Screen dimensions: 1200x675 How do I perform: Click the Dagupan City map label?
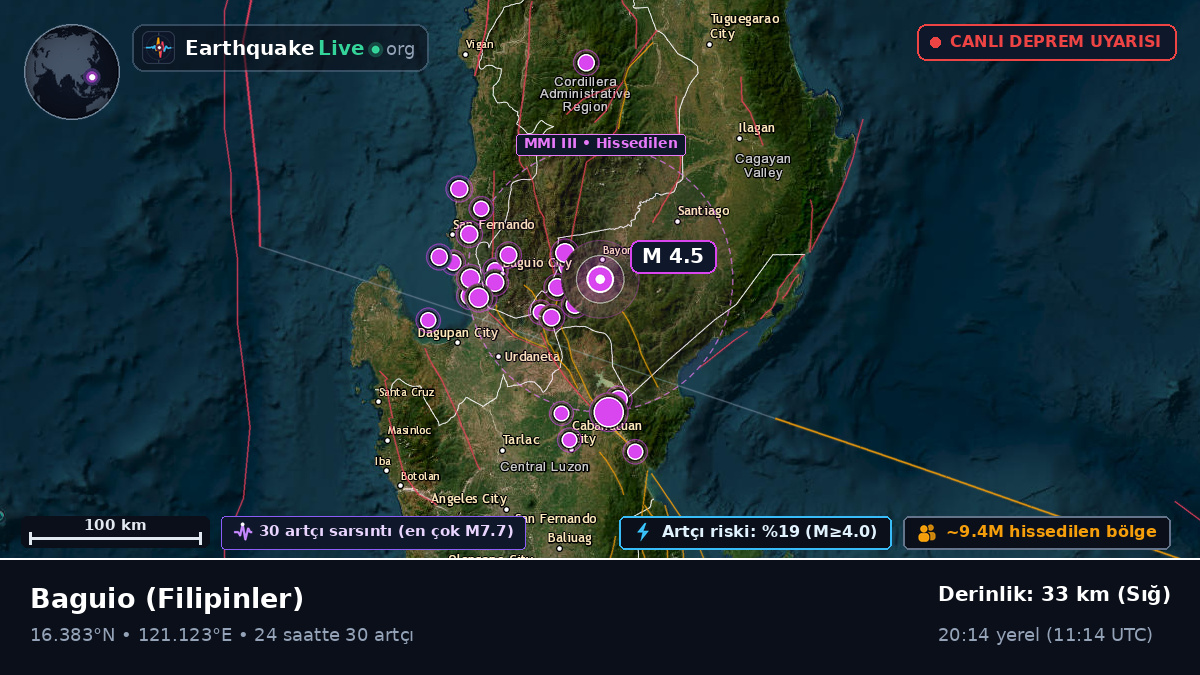458,333
